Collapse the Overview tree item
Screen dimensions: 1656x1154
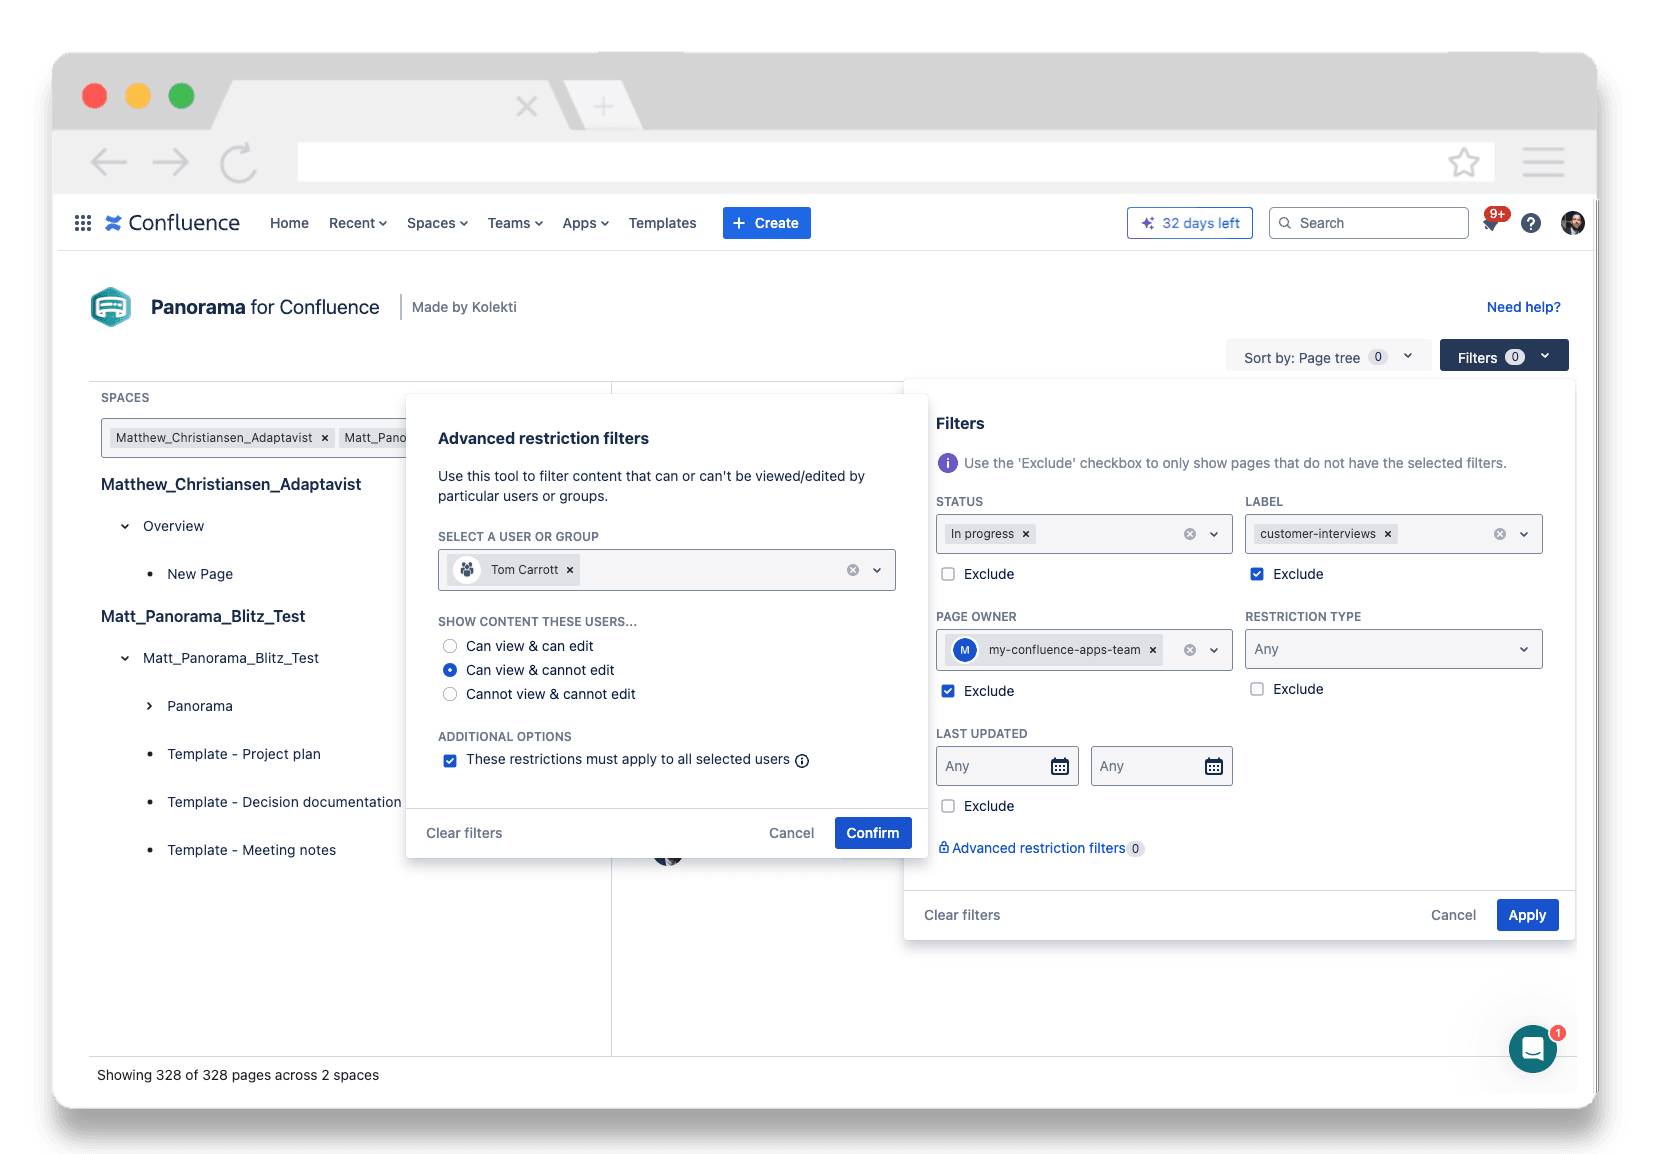[125, 526]
